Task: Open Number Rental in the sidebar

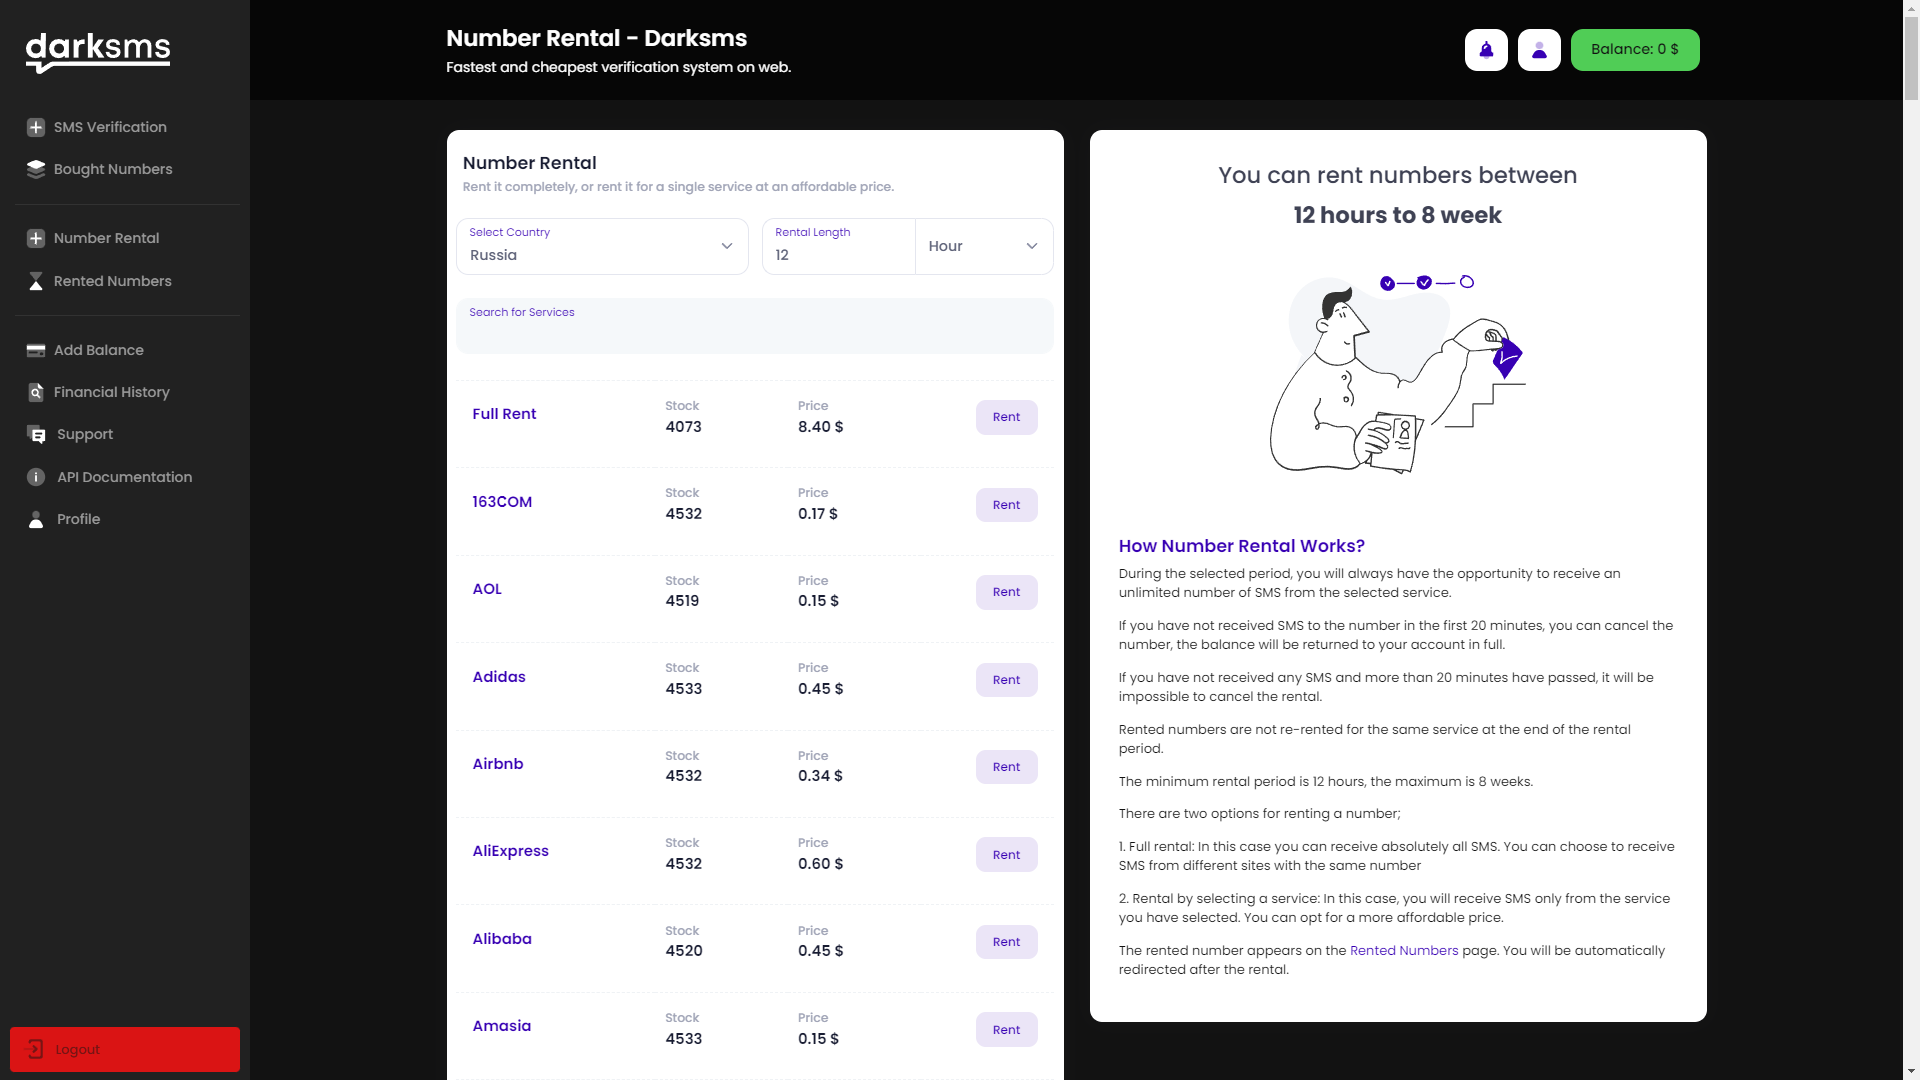Action: tap(106, 238)
